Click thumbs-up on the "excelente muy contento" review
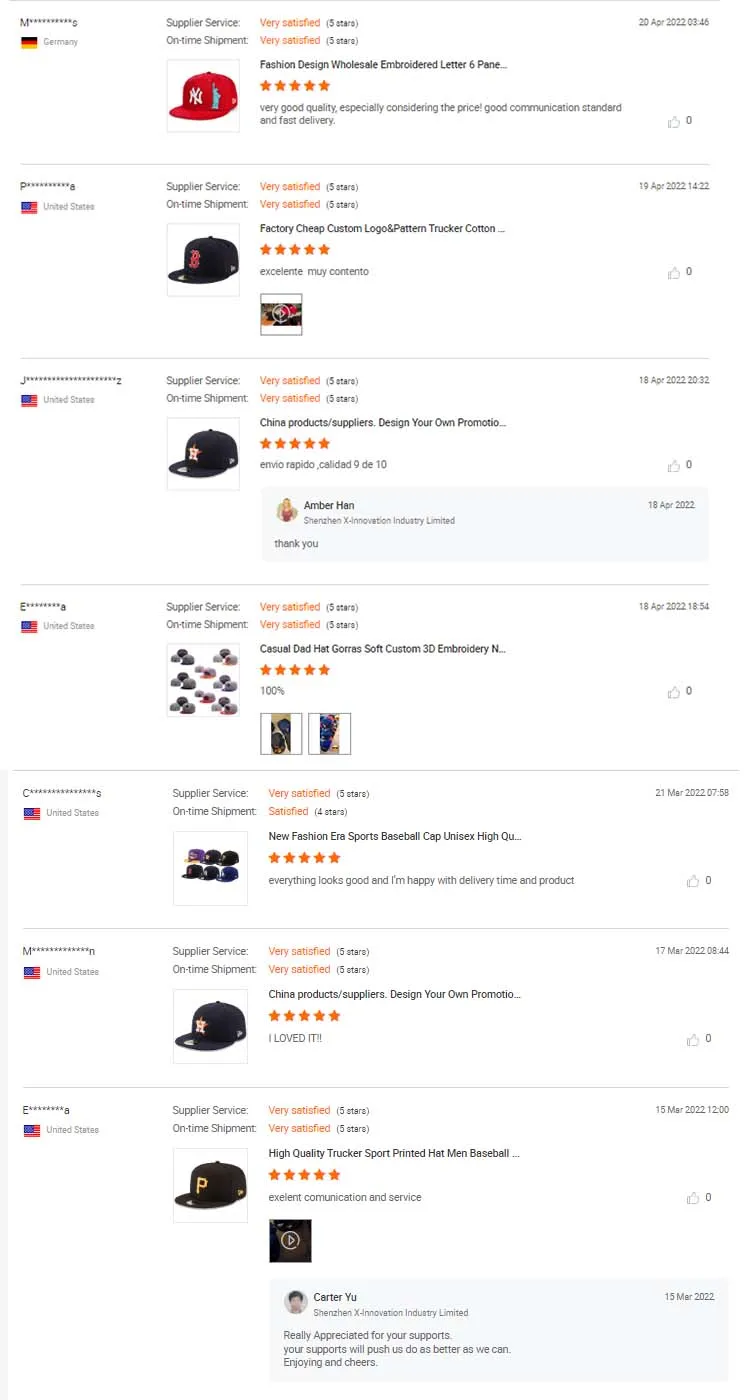 [674, 272]
